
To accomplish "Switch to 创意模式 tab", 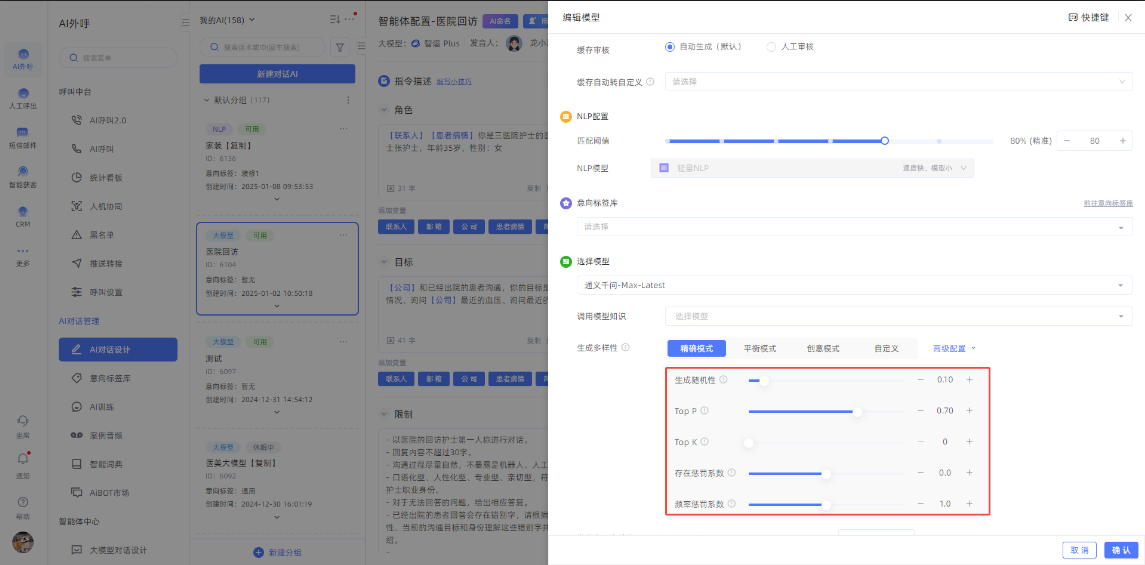I will [x=822, y=348].
